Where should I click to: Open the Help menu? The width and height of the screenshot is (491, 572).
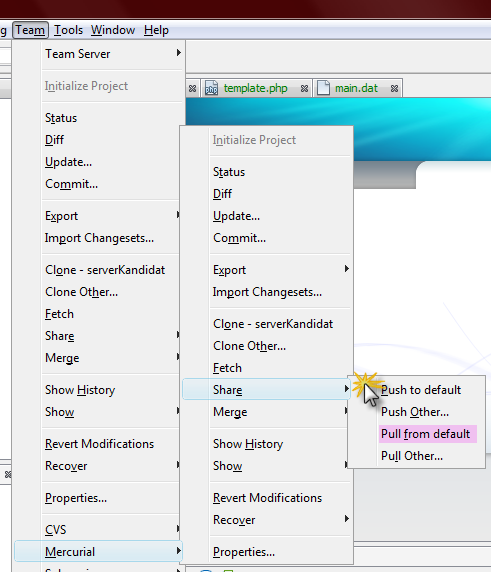coord(156,30)
